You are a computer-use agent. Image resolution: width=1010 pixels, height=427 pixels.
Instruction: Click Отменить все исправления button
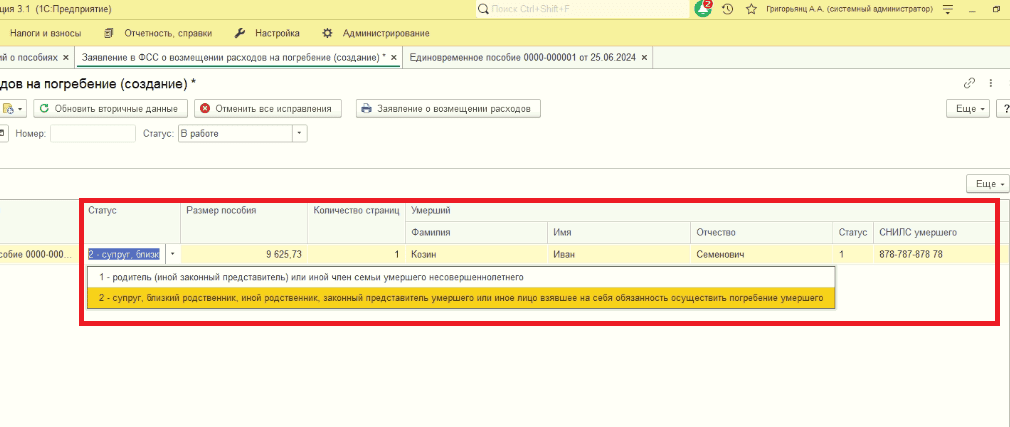pos(266,109)
